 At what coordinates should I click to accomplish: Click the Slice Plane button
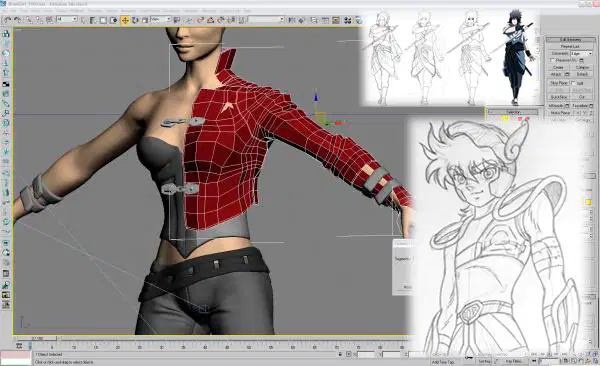click(x=559, y=83)
